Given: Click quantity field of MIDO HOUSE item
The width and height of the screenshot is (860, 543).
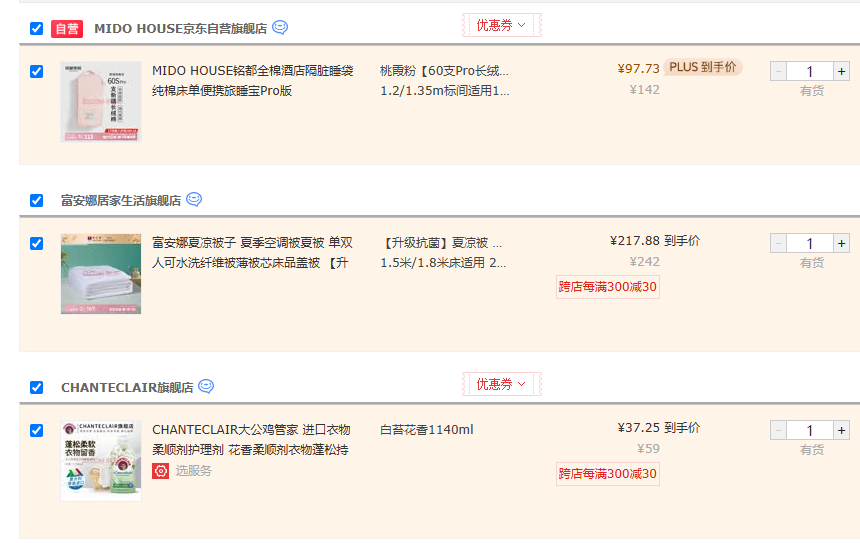Looking at the screenshot, I should [810, 71].
